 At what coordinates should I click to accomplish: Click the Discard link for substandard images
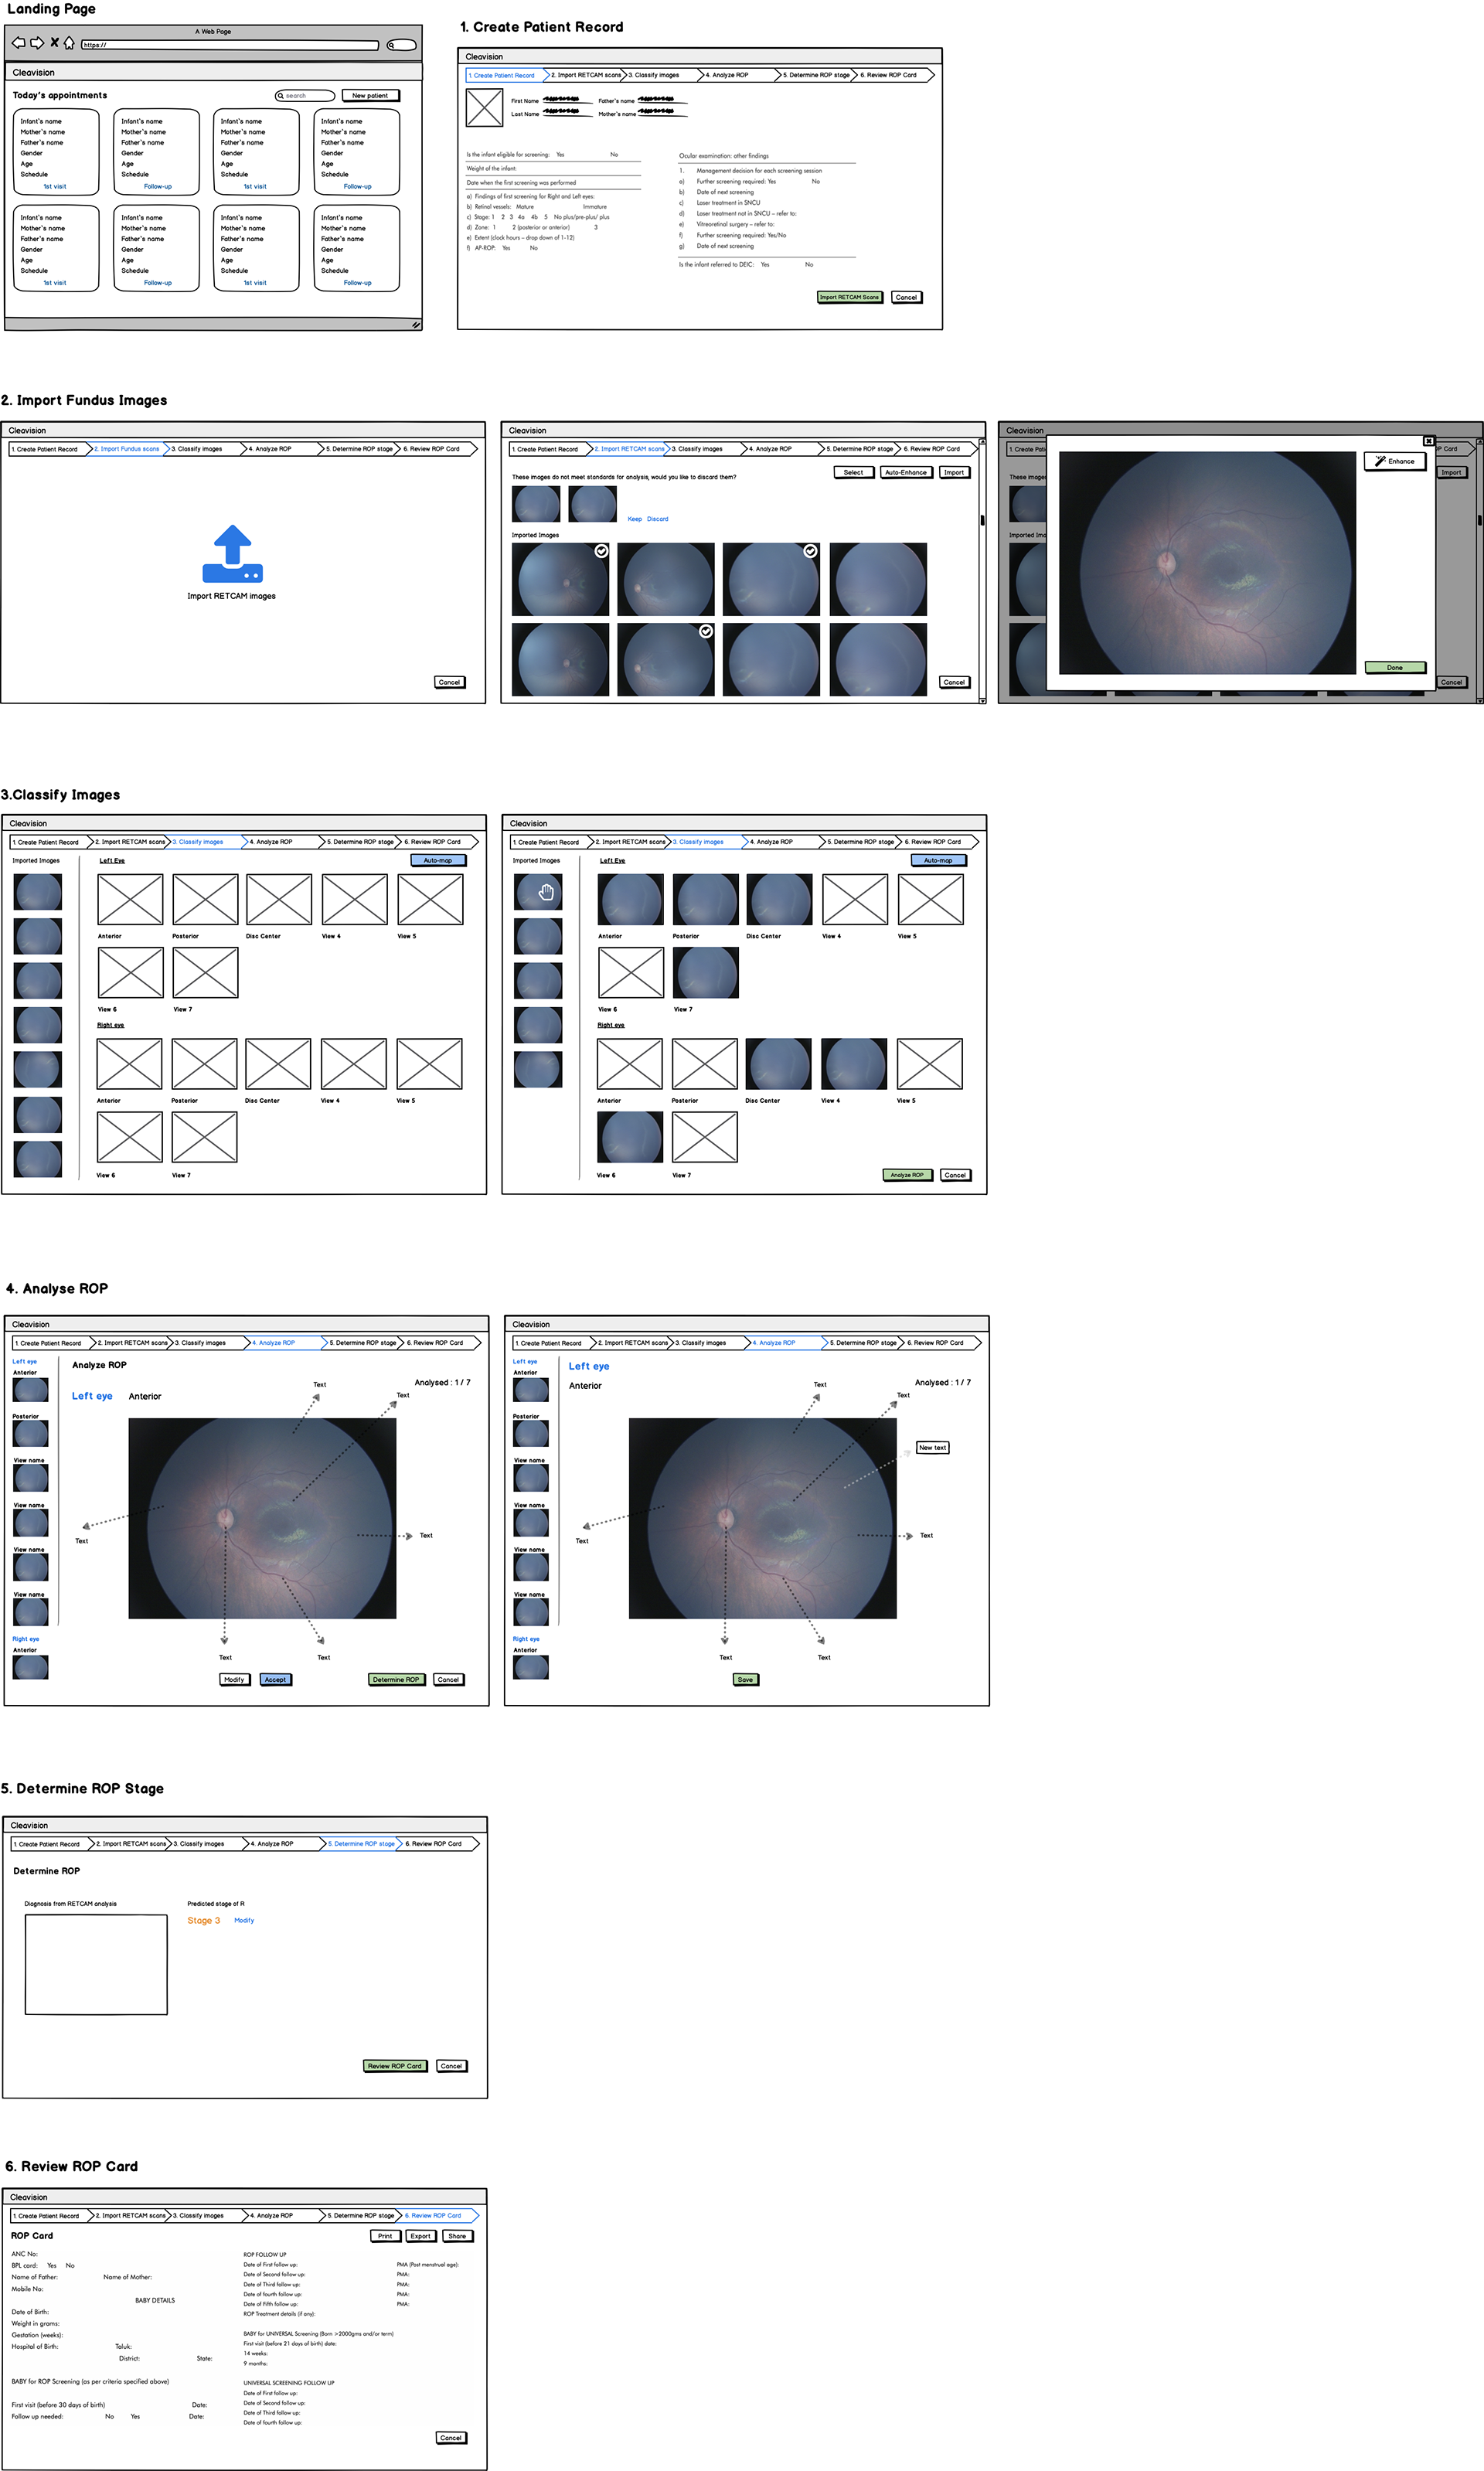[657, 519]
